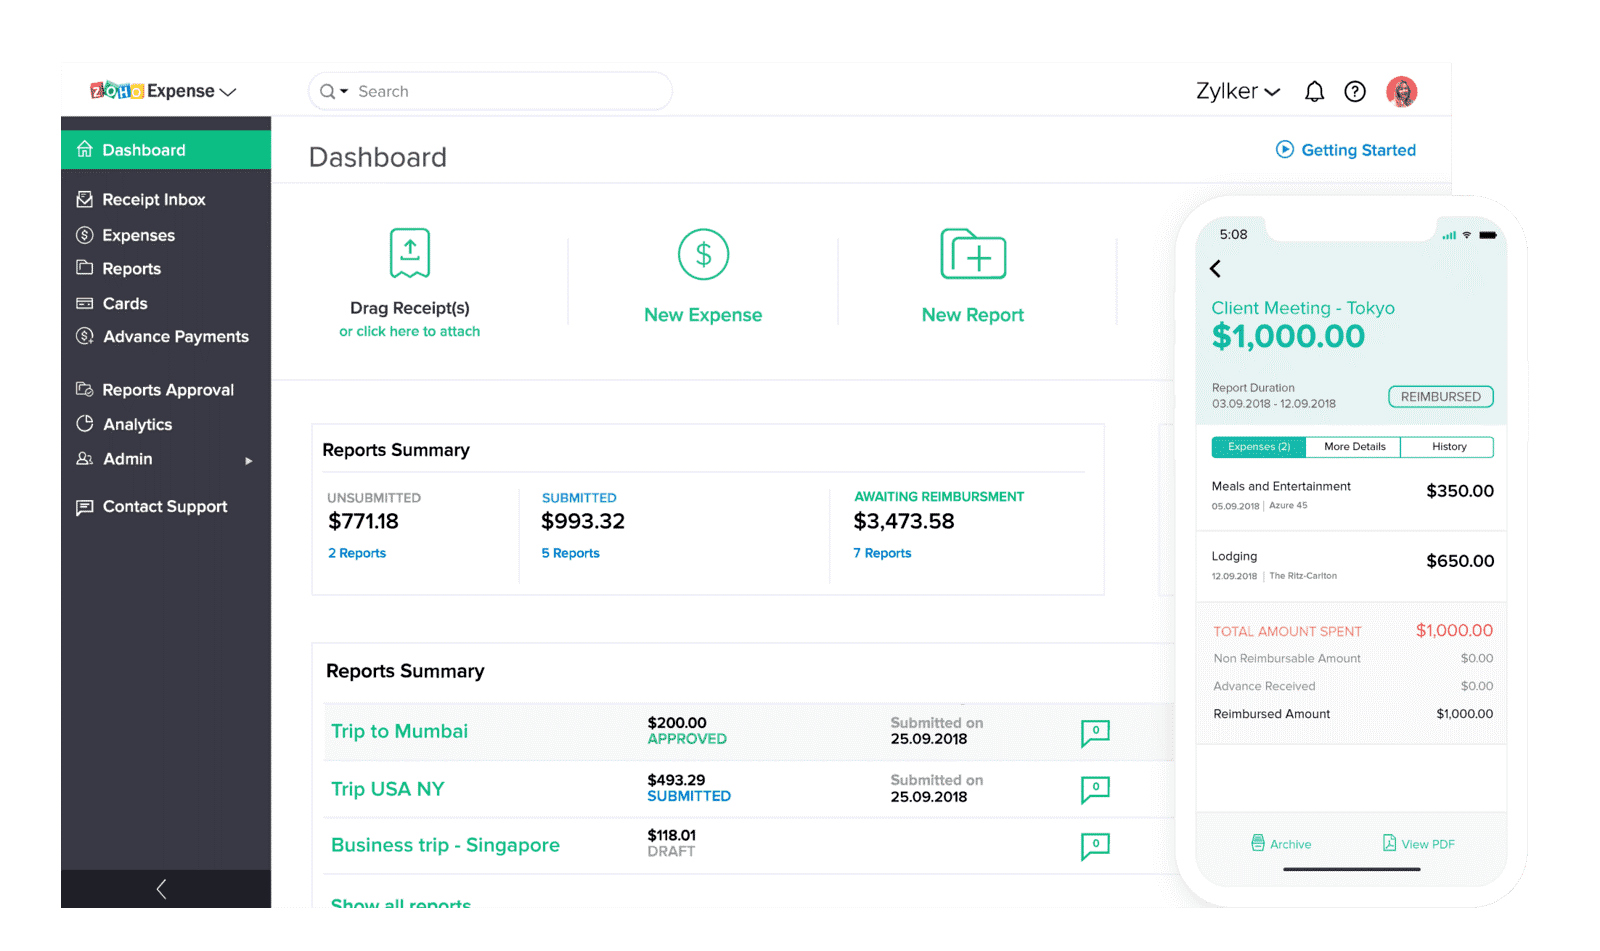Viewport: 1600px width, 951px height.
Task: Expand the Admin submenu arrow
Action: click(x=249, y=460)
